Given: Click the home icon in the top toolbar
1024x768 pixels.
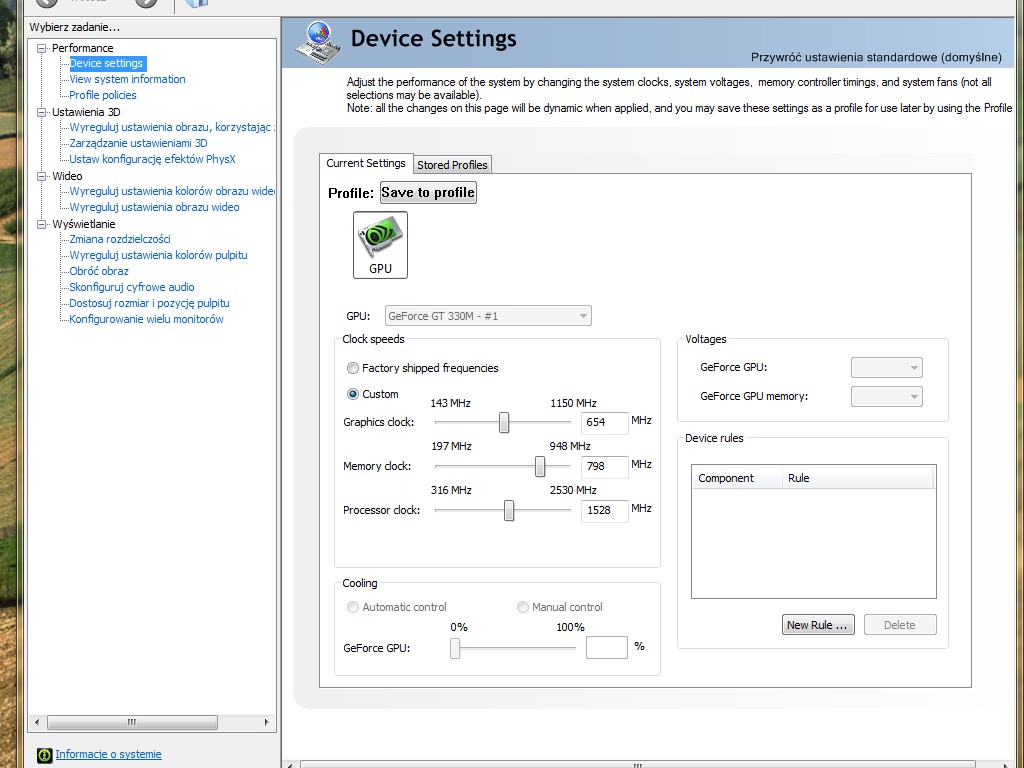Looking at the screenshot, I should [x=197, y=3].
